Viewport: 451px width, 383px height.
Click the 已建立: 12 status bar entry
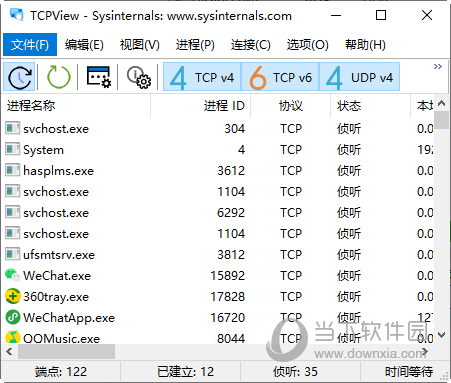tap(186, 371)
